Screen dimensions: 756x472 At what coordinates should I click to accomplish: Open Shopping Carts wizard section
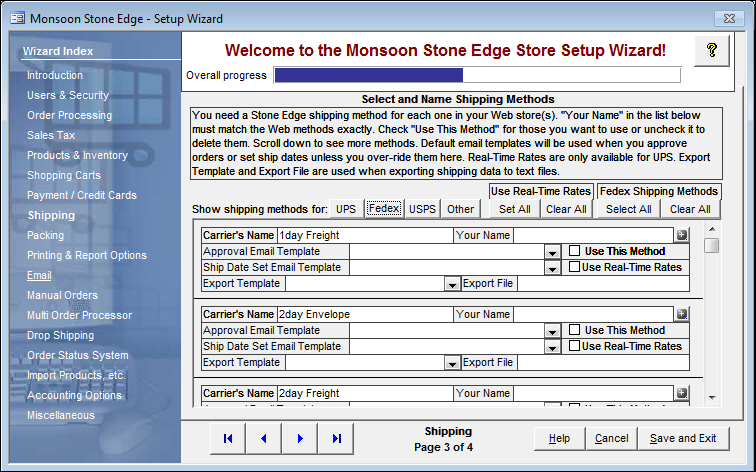[x=64, y=175]
